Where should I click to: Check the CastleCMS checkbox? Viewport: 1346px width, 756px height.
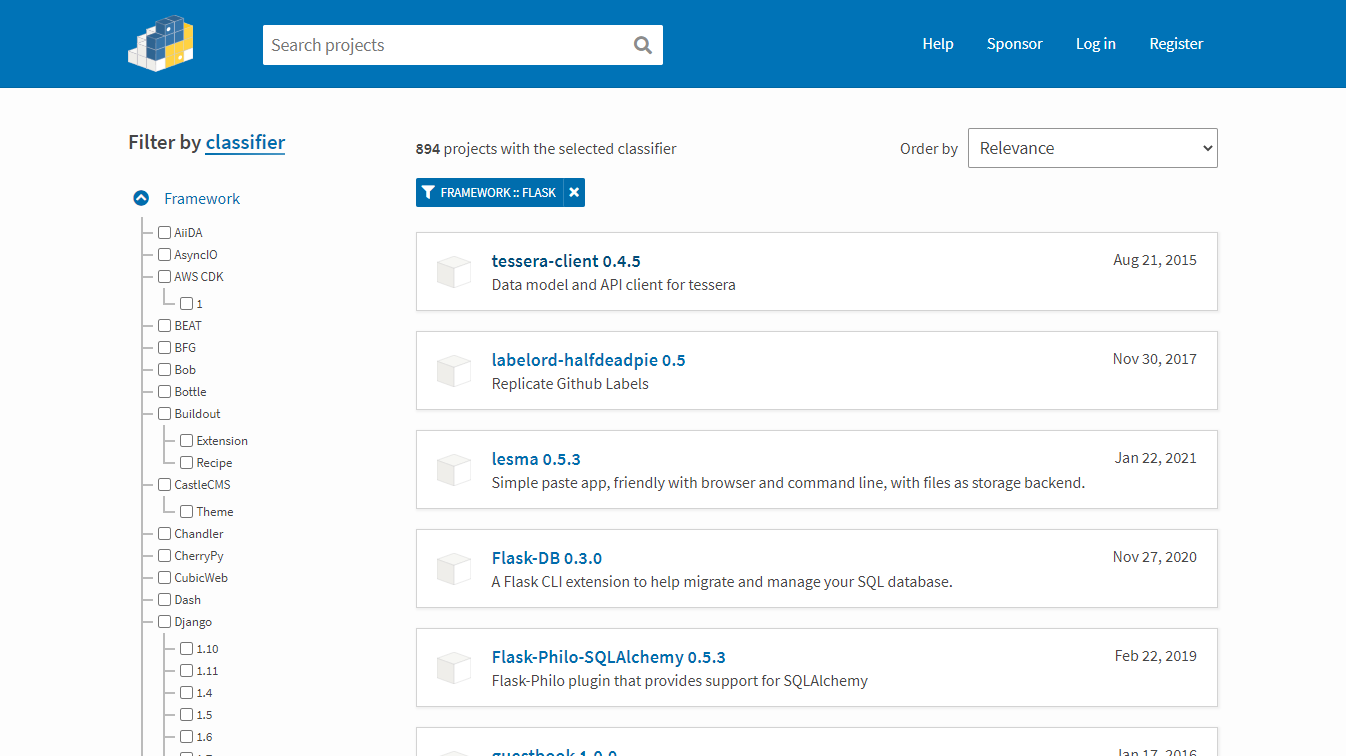coord(164,484)
